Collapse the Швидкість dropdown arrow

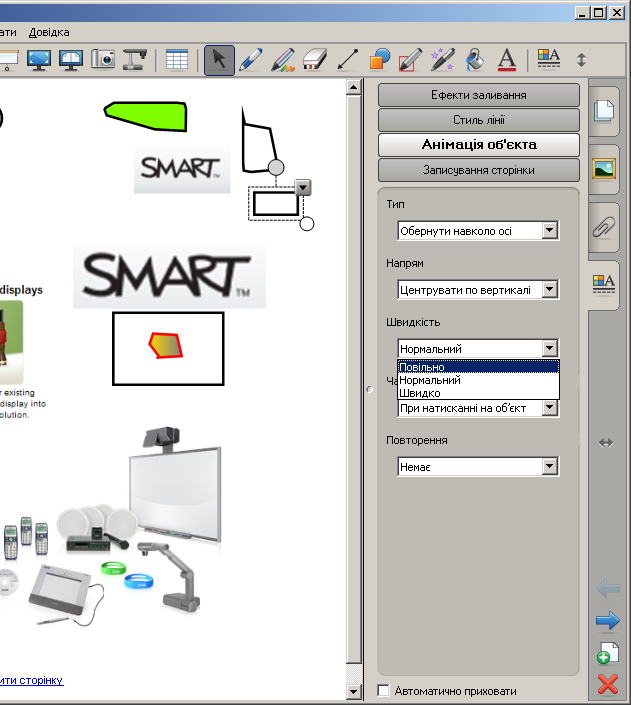(x=550, y=348)
